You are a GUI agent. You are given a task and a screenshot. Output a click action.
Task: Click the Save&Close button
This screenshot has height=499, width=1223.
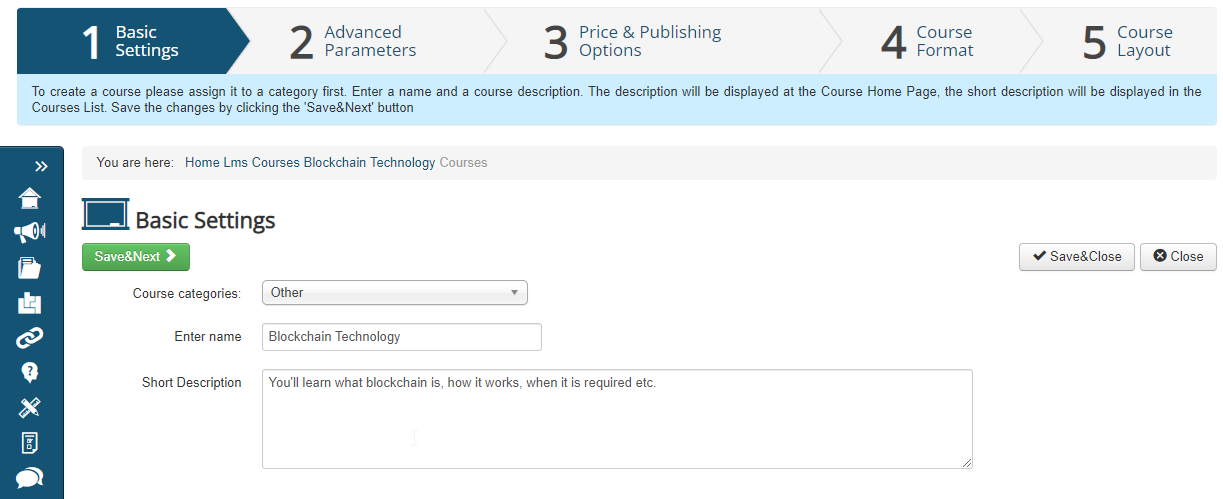[1076, 257]
